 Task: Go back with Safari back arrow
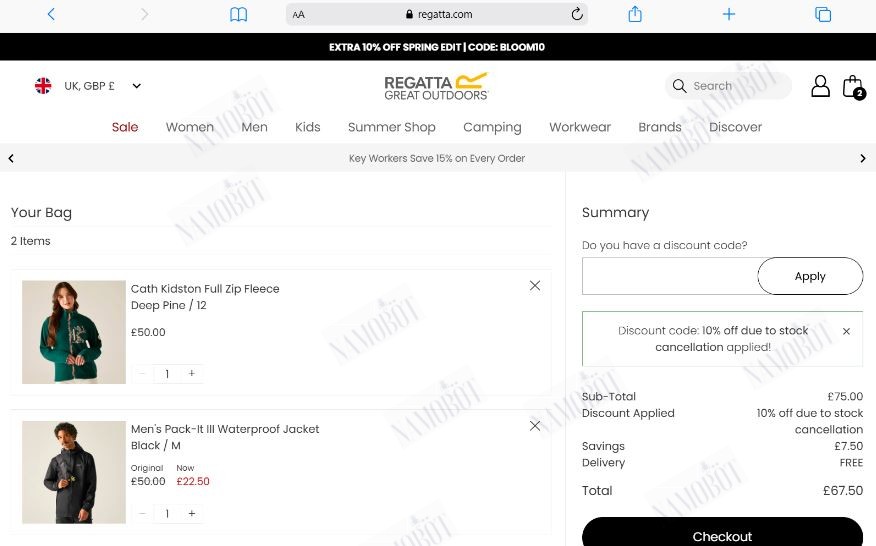click(51, 14)
